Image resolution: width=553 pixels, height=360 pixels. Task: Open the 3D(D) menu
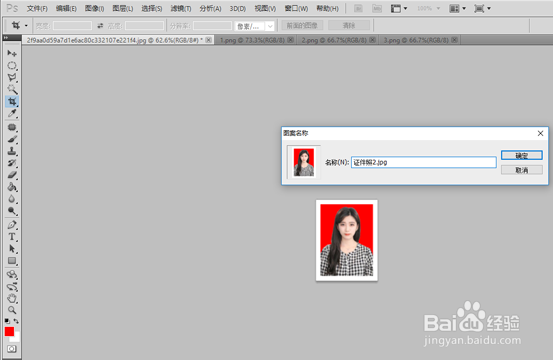(238, 8)
